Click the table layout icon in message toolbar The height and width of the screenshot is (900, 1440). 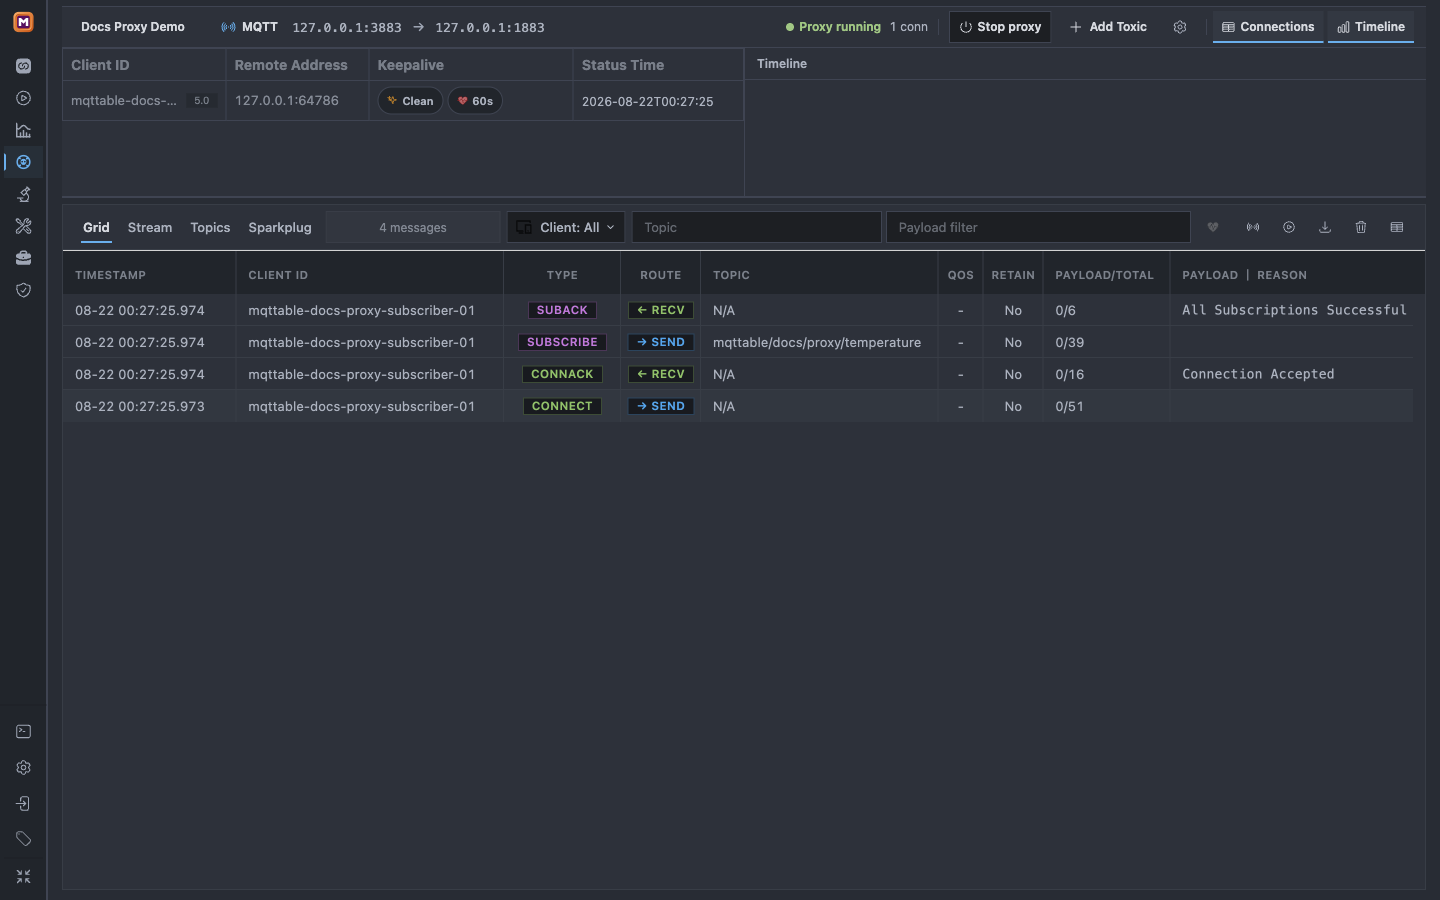[x=1397, y=227]
